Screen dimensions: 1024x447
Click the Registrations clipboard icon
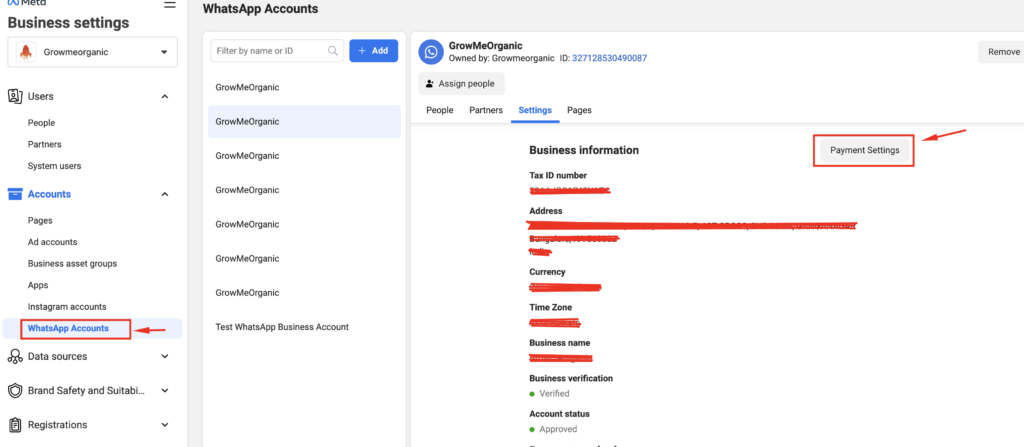pos(14,425)
